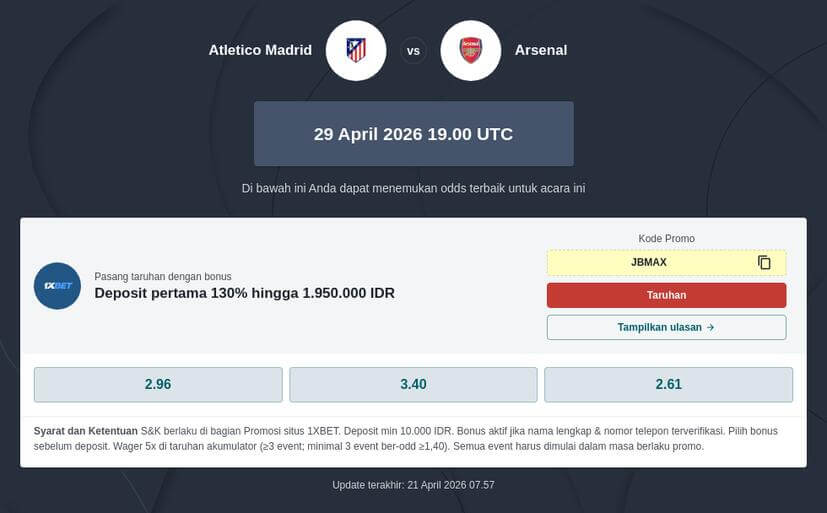Select the 2.96 home win odds
Image resolution: width=827 pixels, height=513 pixels.
[x=158, y=384]
